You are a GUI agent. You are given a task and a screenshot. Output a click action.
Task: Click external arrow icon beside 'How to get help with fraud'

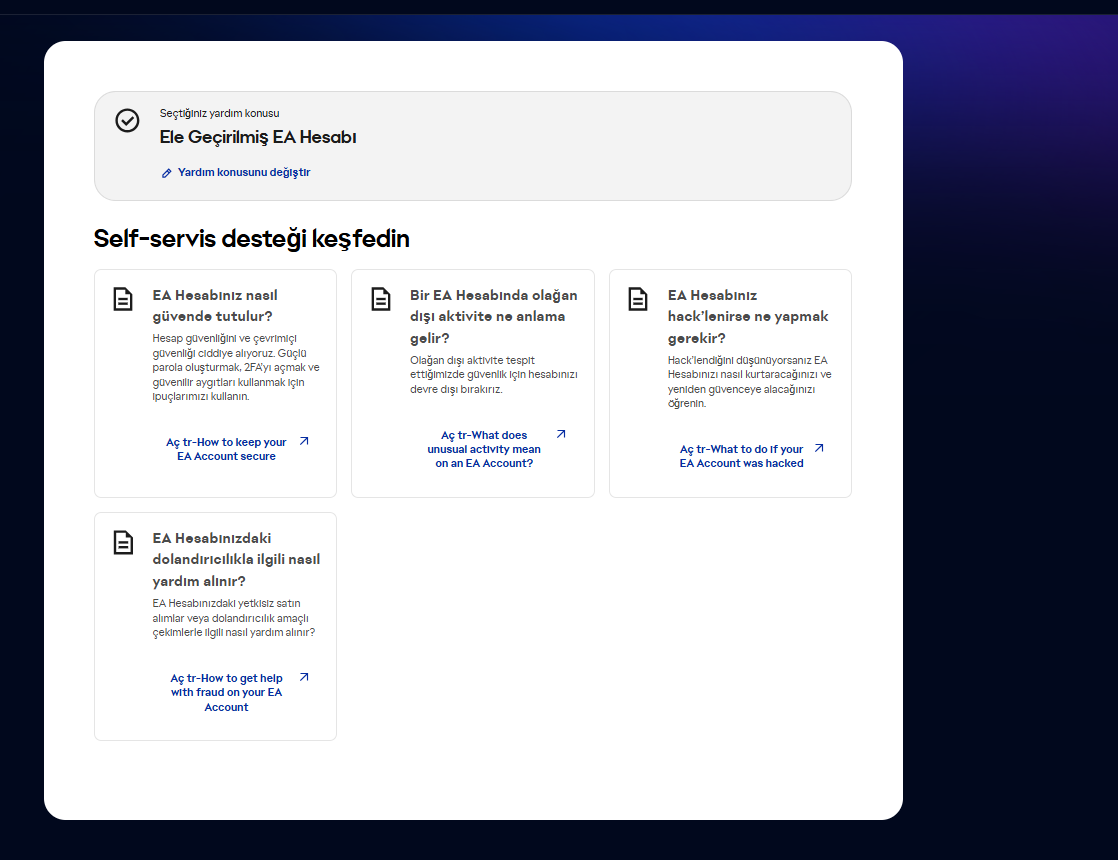click(x=304, y=677)
